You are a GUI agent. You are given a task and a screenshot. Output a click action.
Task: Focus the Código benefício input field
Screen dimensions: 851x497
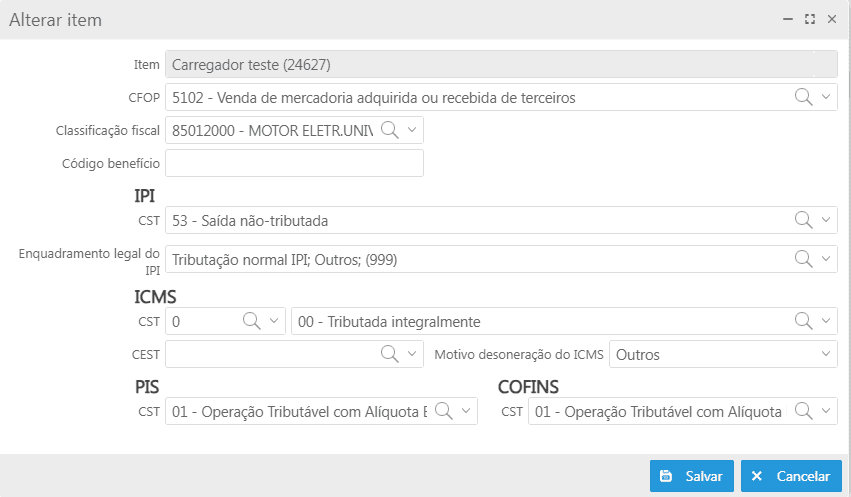click(x=294, y=163)
